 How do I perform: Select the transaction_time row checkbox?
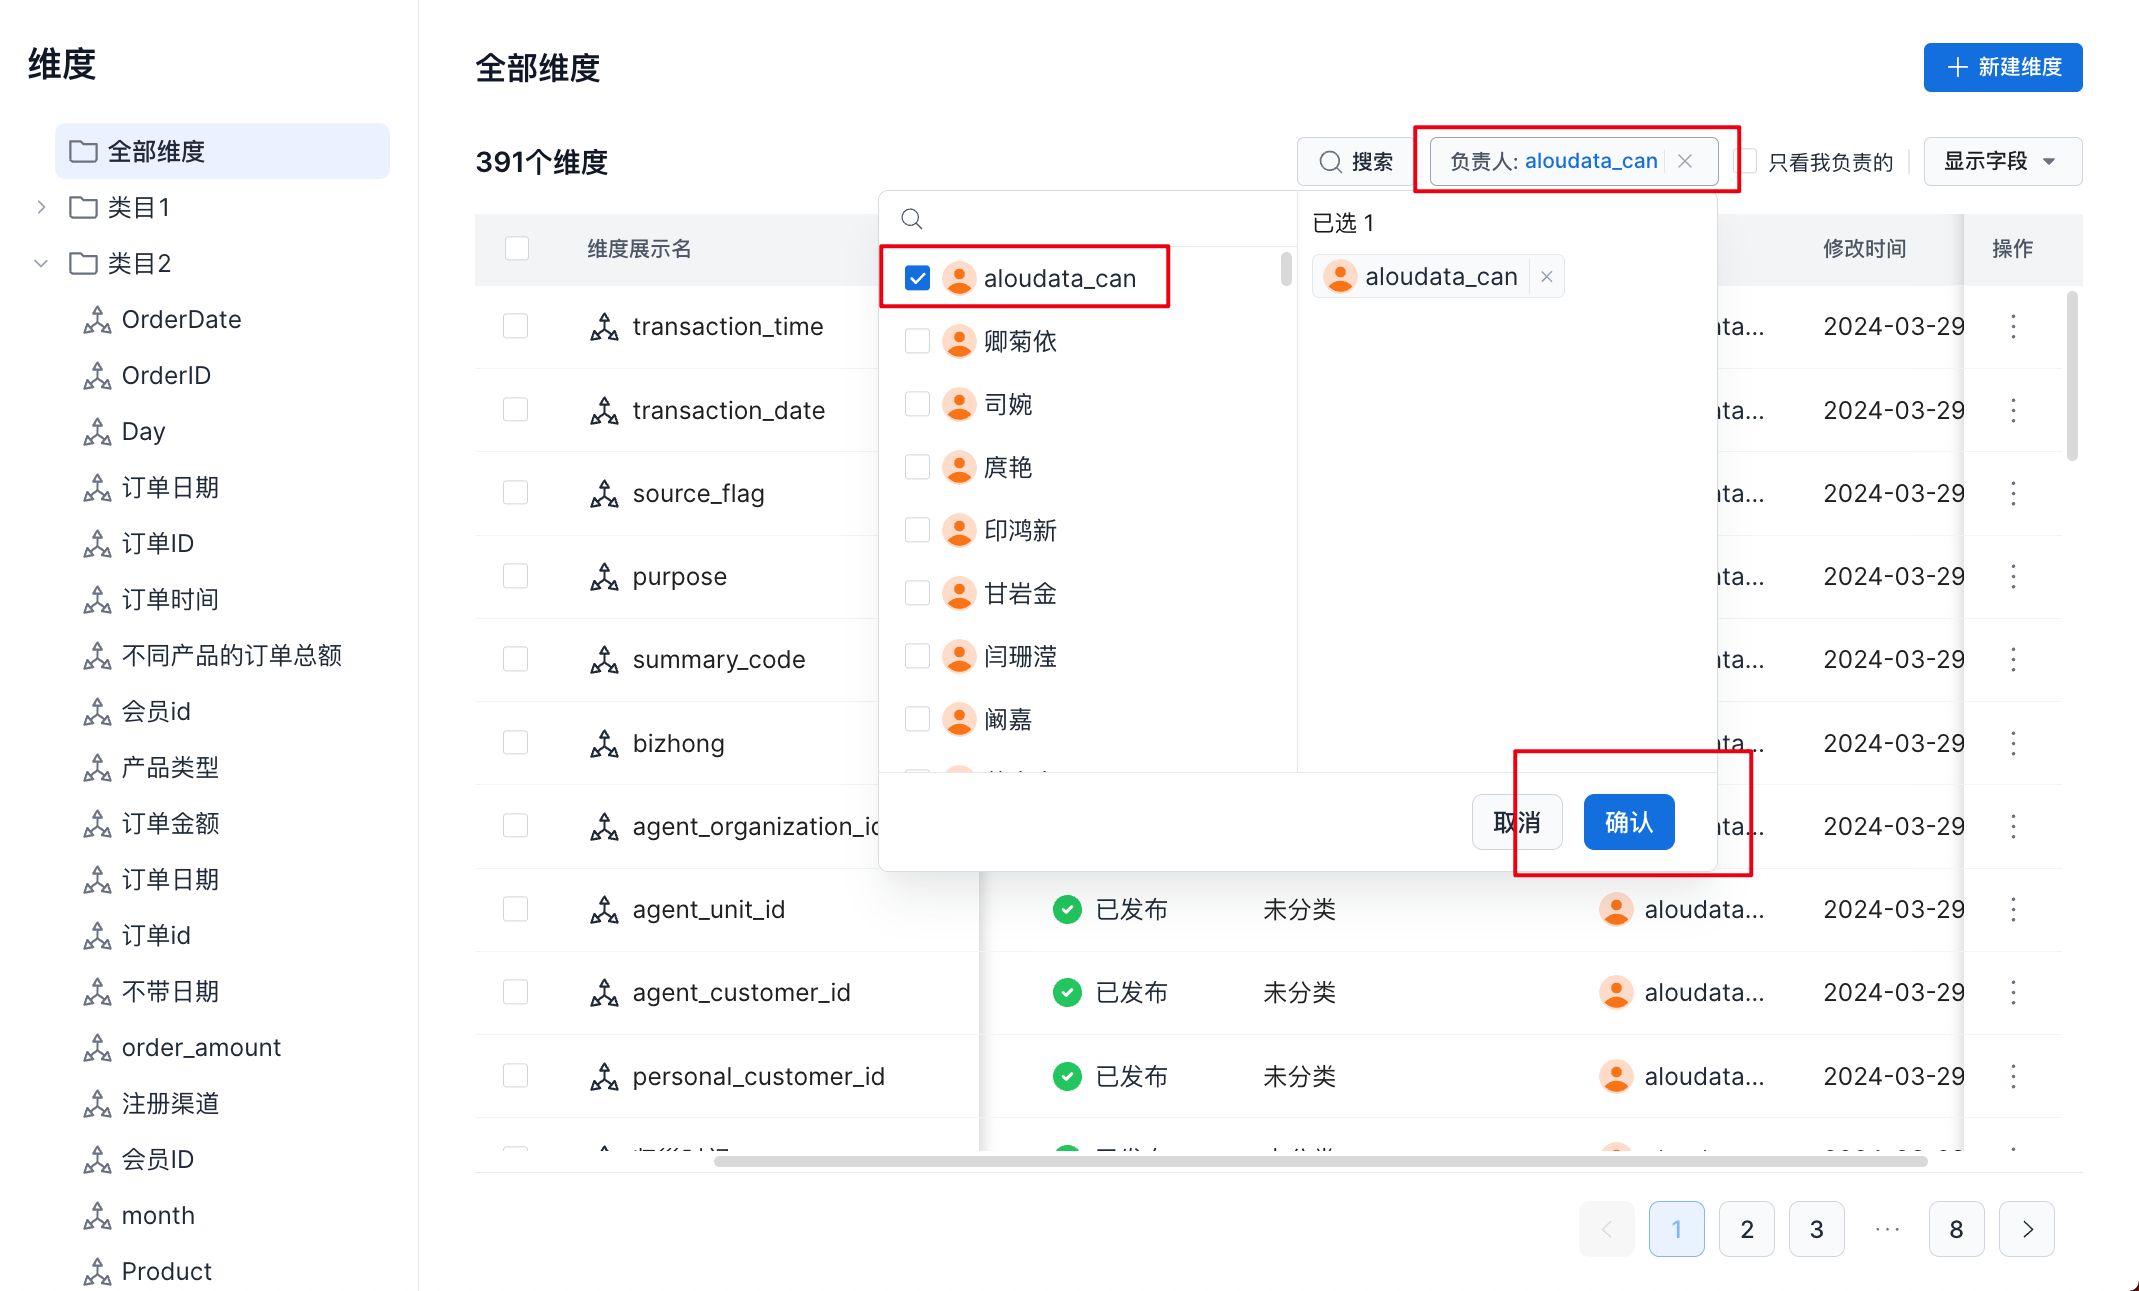point(515,326)
